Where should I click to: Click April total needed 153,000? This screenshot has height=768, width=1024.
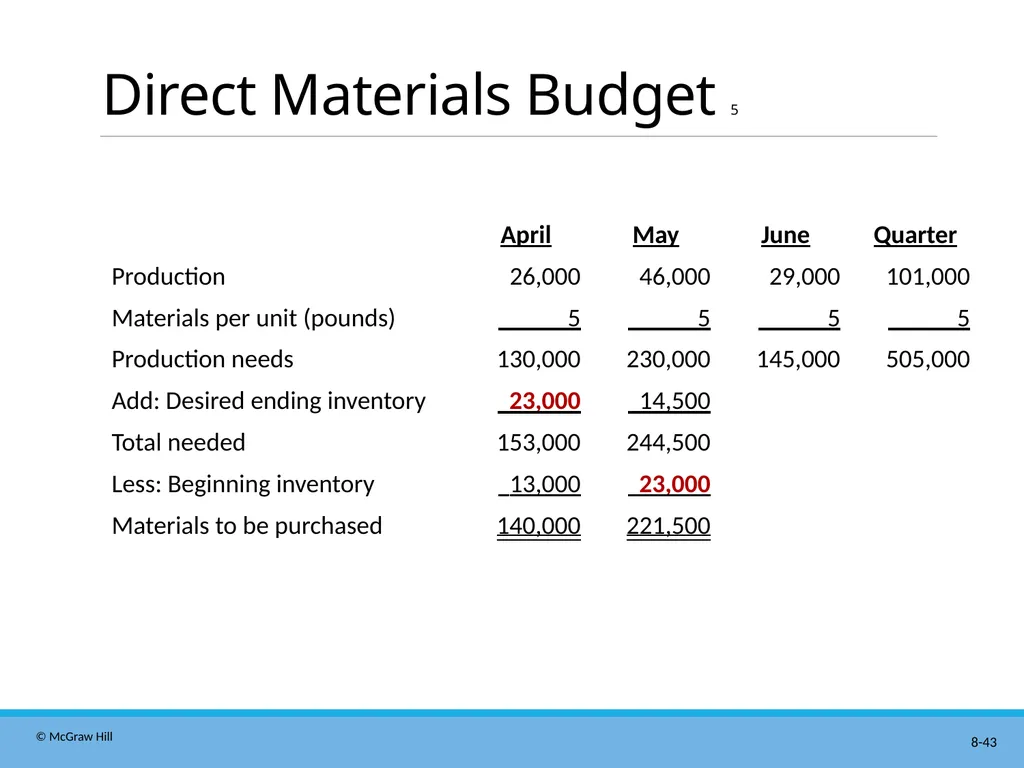(x=539, y=443)
